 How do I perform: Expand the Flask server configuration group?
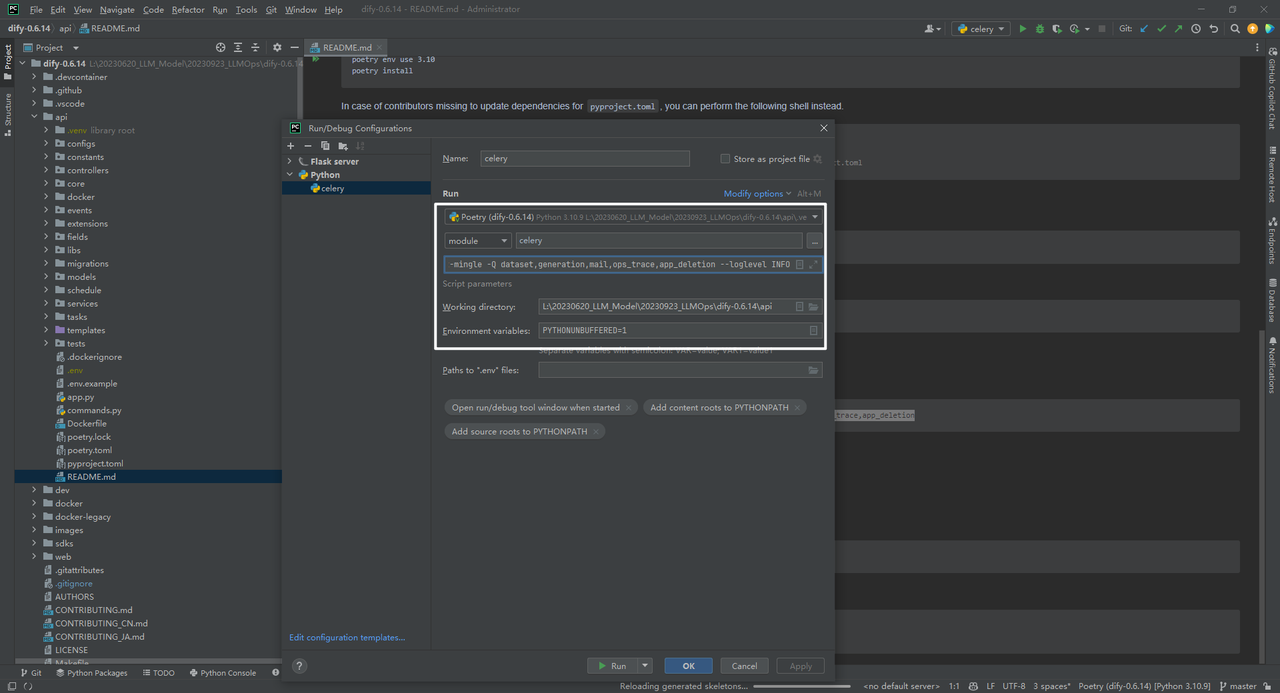point(289,161)
